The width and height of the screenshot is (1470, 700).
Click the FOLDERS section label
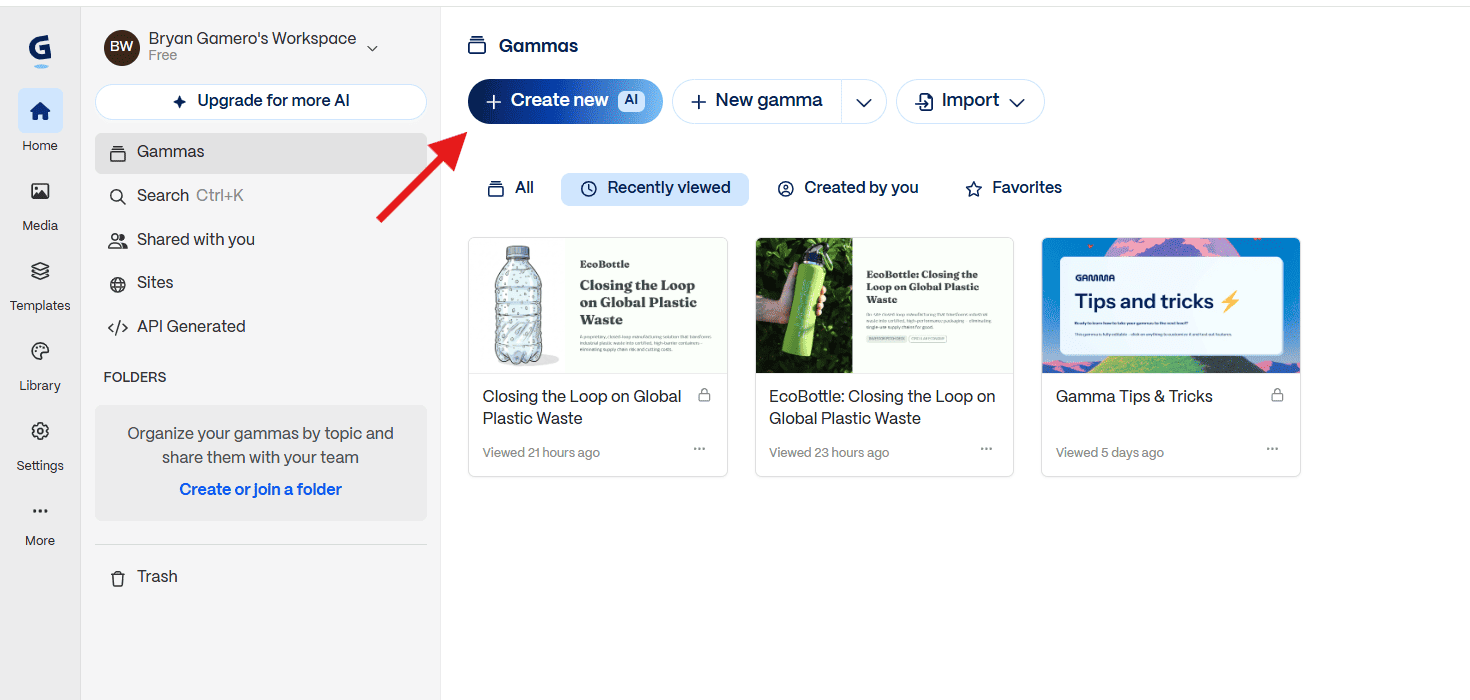(135, 377)
